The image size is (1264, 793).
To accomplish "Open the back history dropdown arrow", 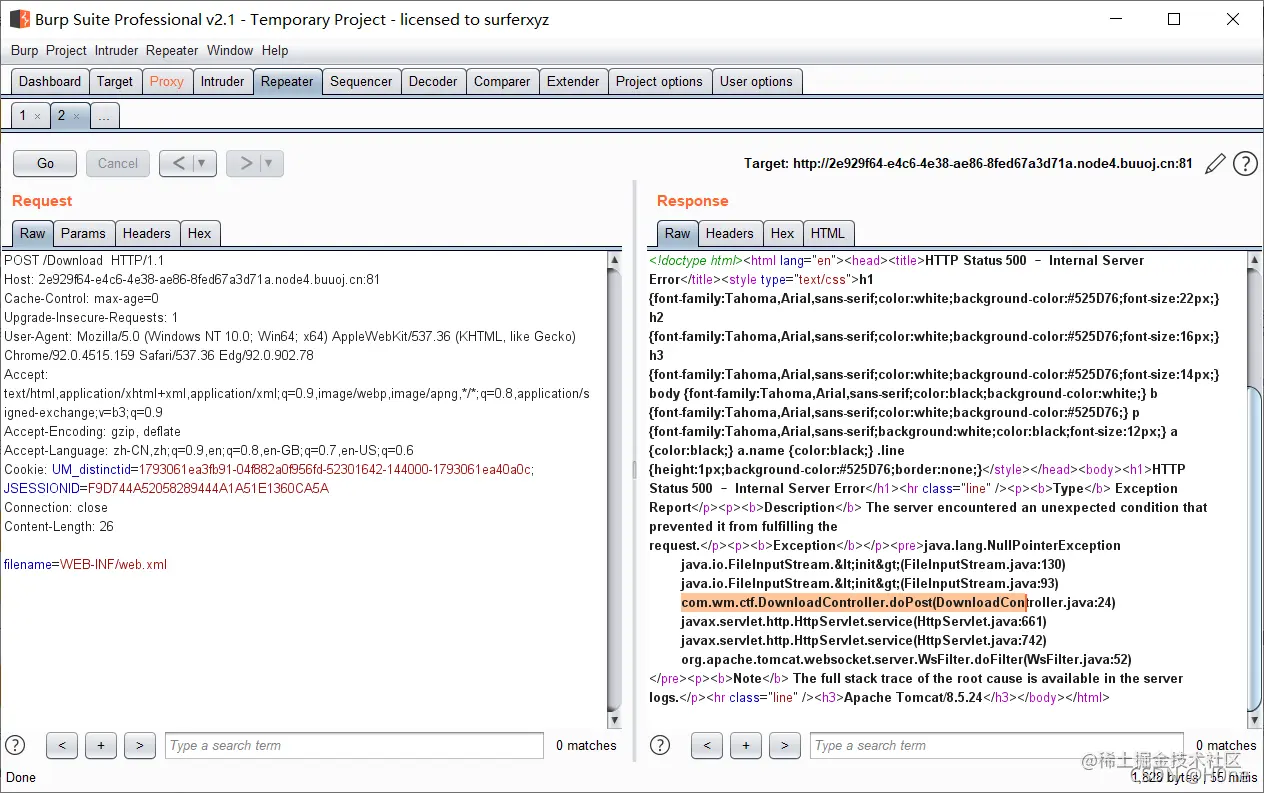I will click(x=203, y=163).
